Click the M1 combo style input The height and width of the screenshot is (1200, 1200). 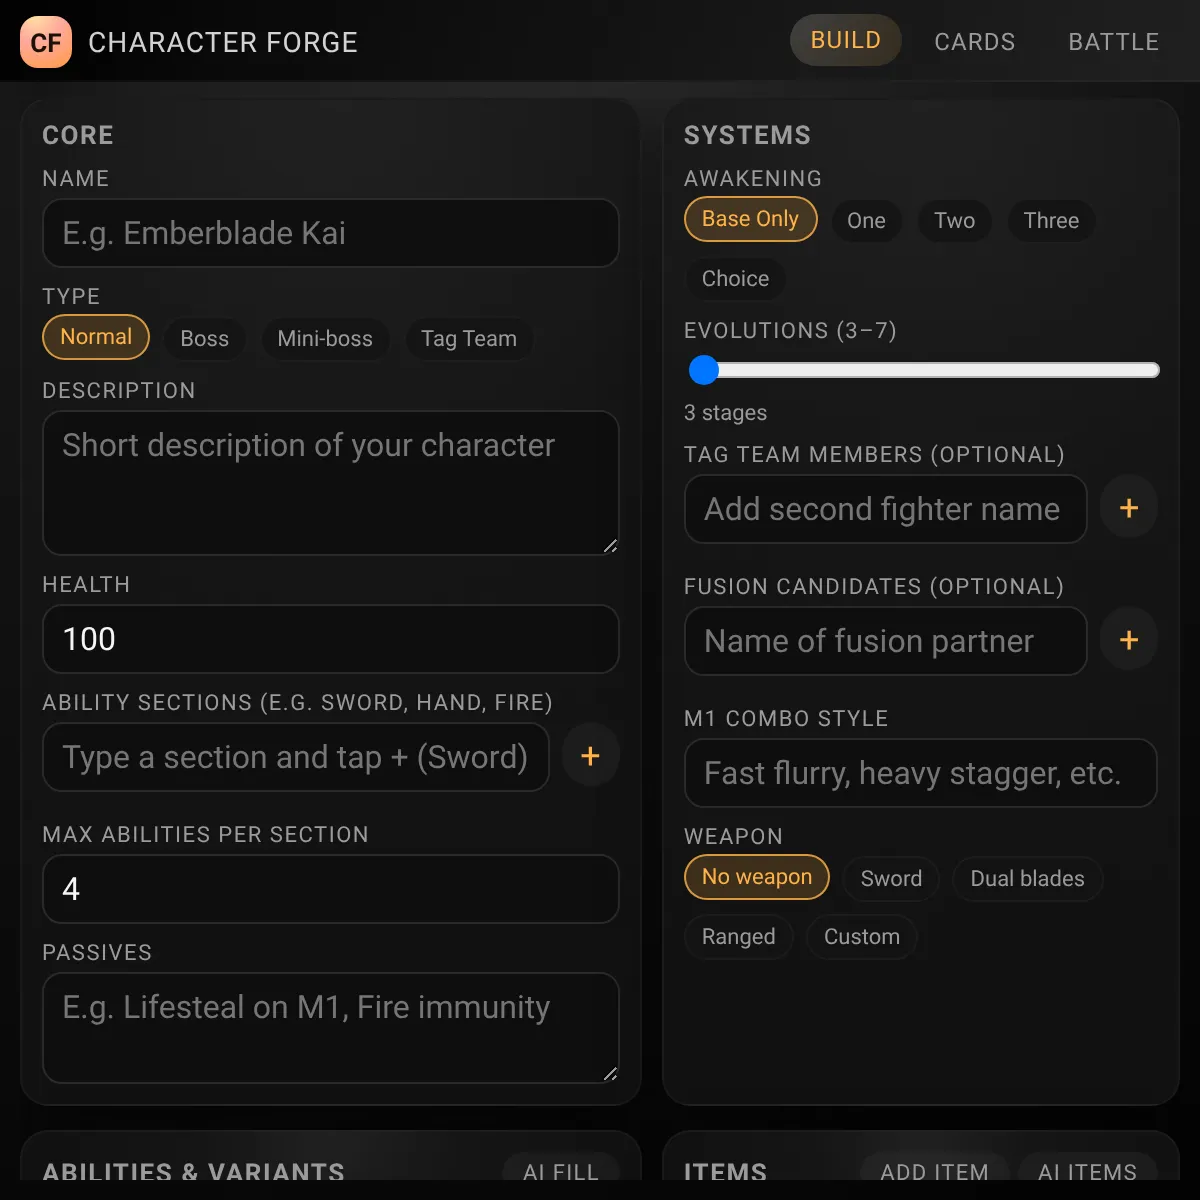tap(921, 773)
